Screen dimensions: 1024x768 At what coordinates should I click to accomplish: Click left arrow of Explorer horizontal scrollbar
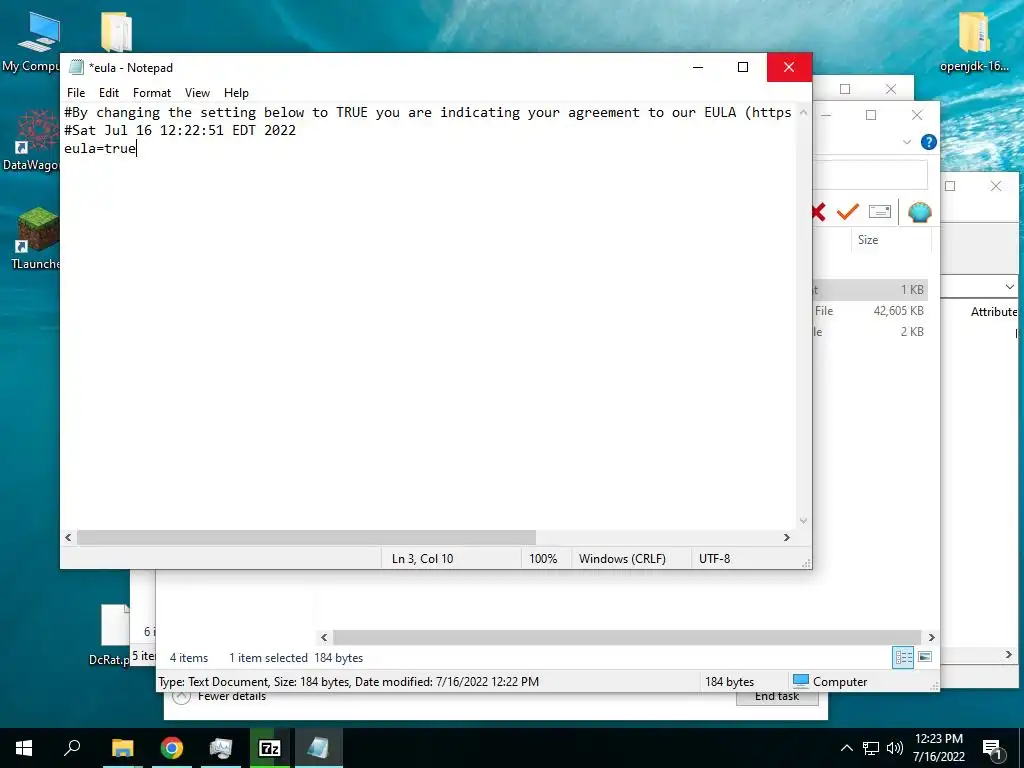325,637
